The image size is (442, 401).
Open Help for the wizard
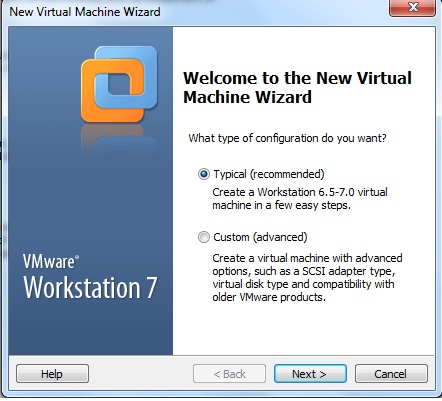(x=52, y=374)
